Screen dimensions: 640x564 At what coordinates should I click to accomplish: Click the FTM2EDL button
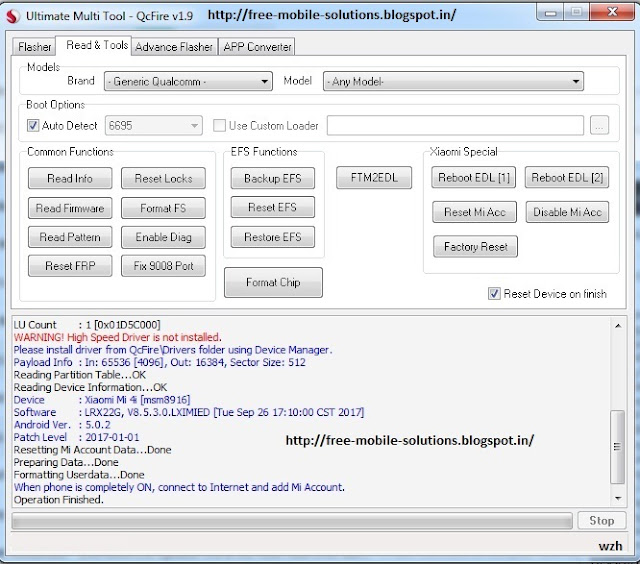(x=374, y=178)
